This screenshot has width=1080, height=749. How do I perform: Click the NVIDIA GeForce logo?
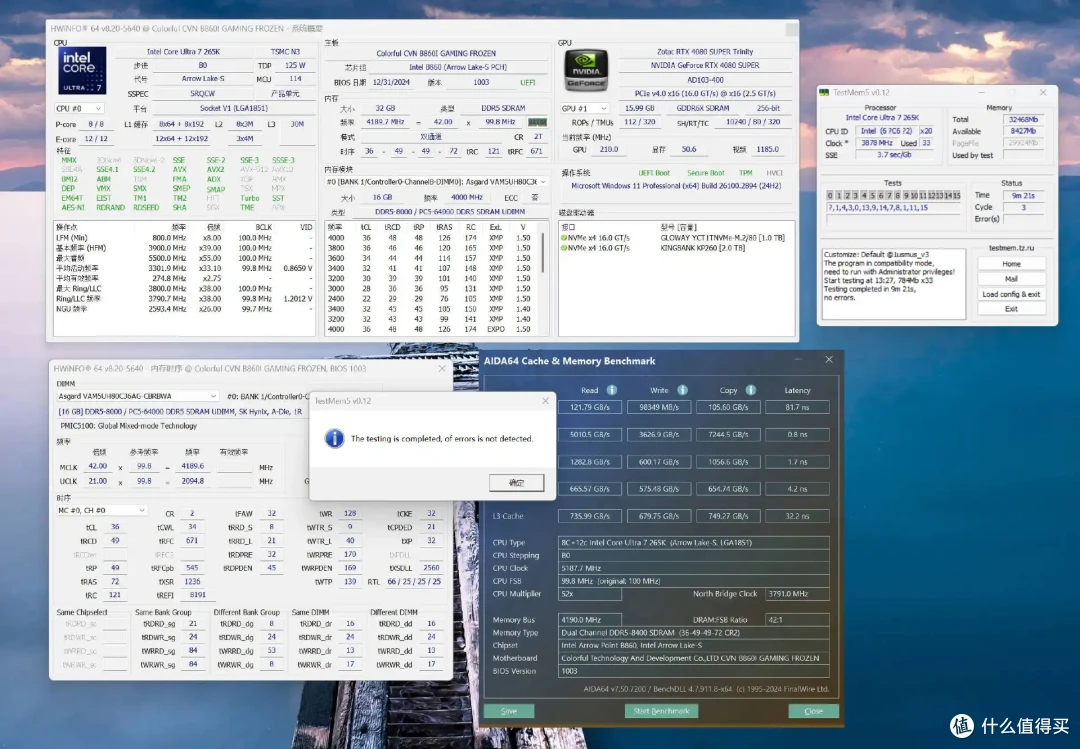(x=585, y=70)
